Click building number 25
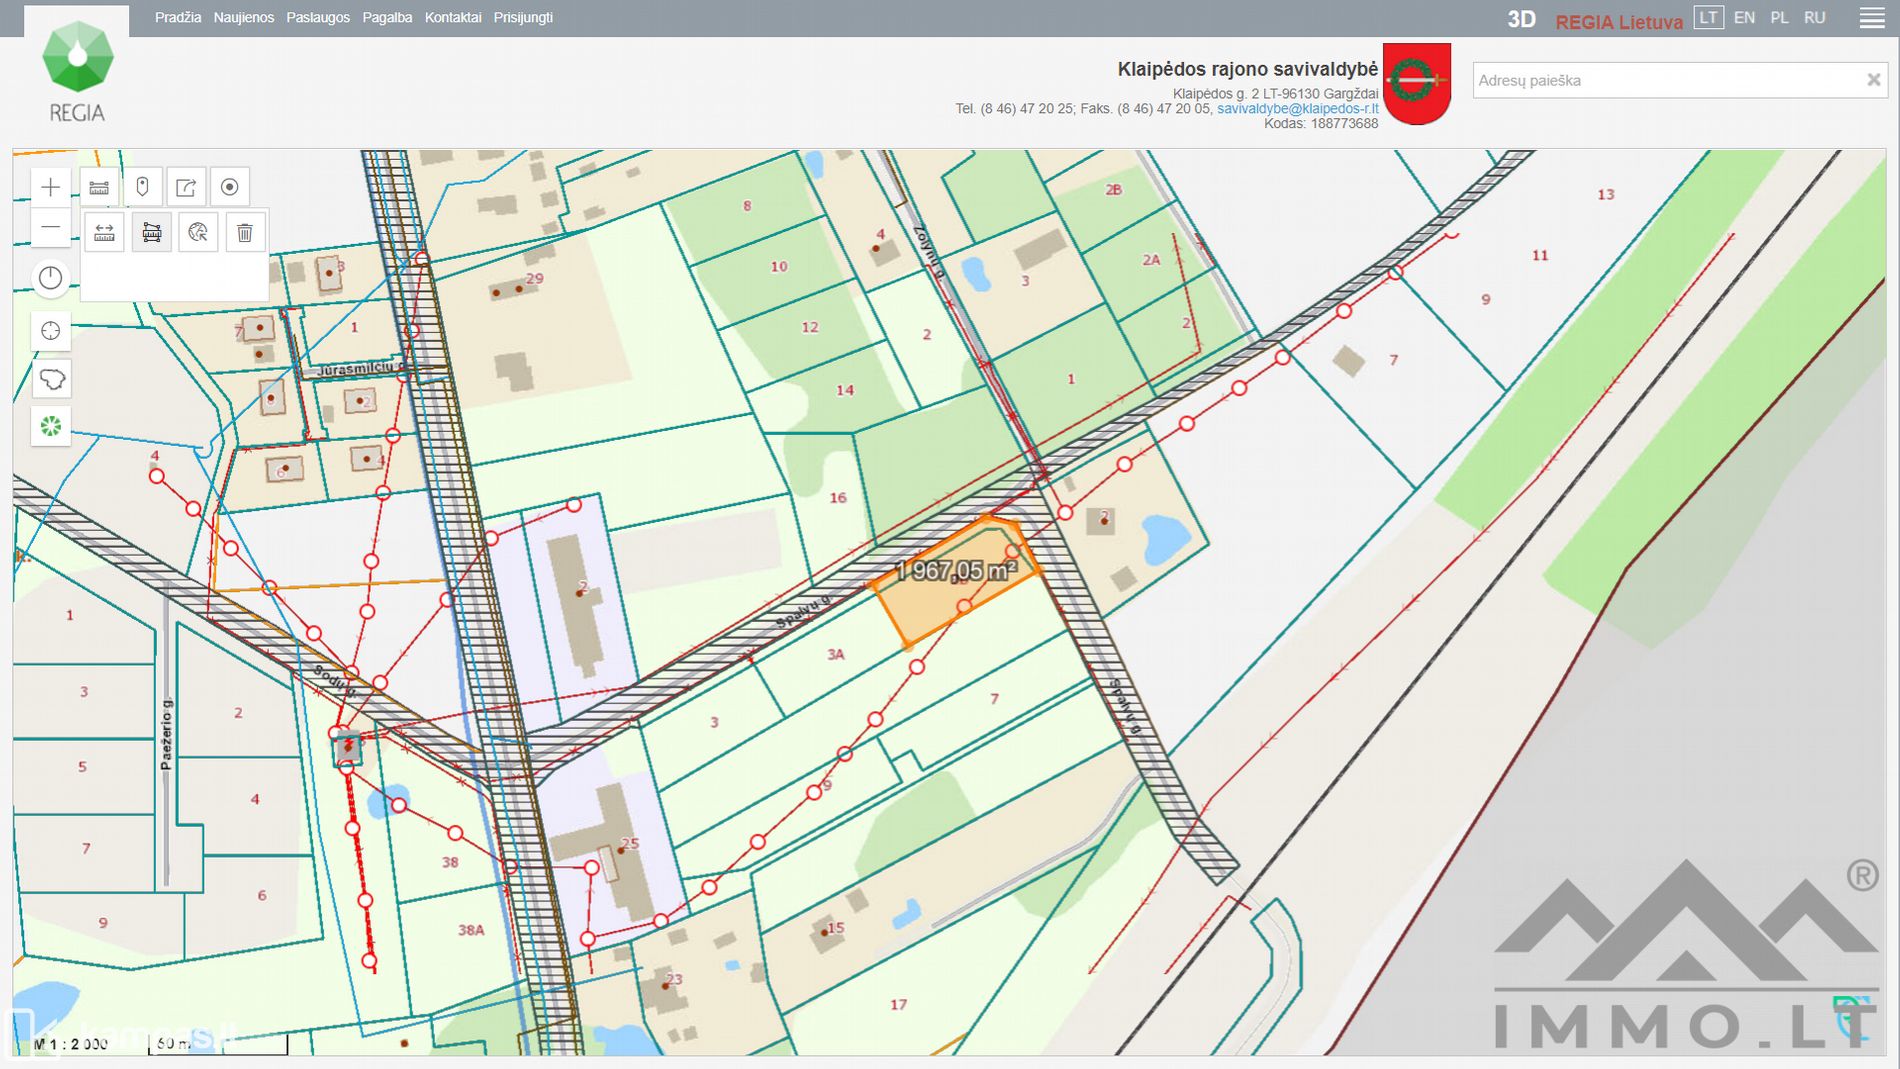This screenshot has width=1900, height=1069. pos(629,844)
